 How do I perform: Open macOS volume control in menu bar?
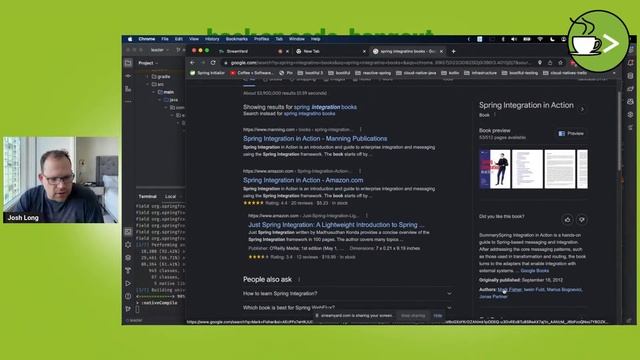click(514, 39)
